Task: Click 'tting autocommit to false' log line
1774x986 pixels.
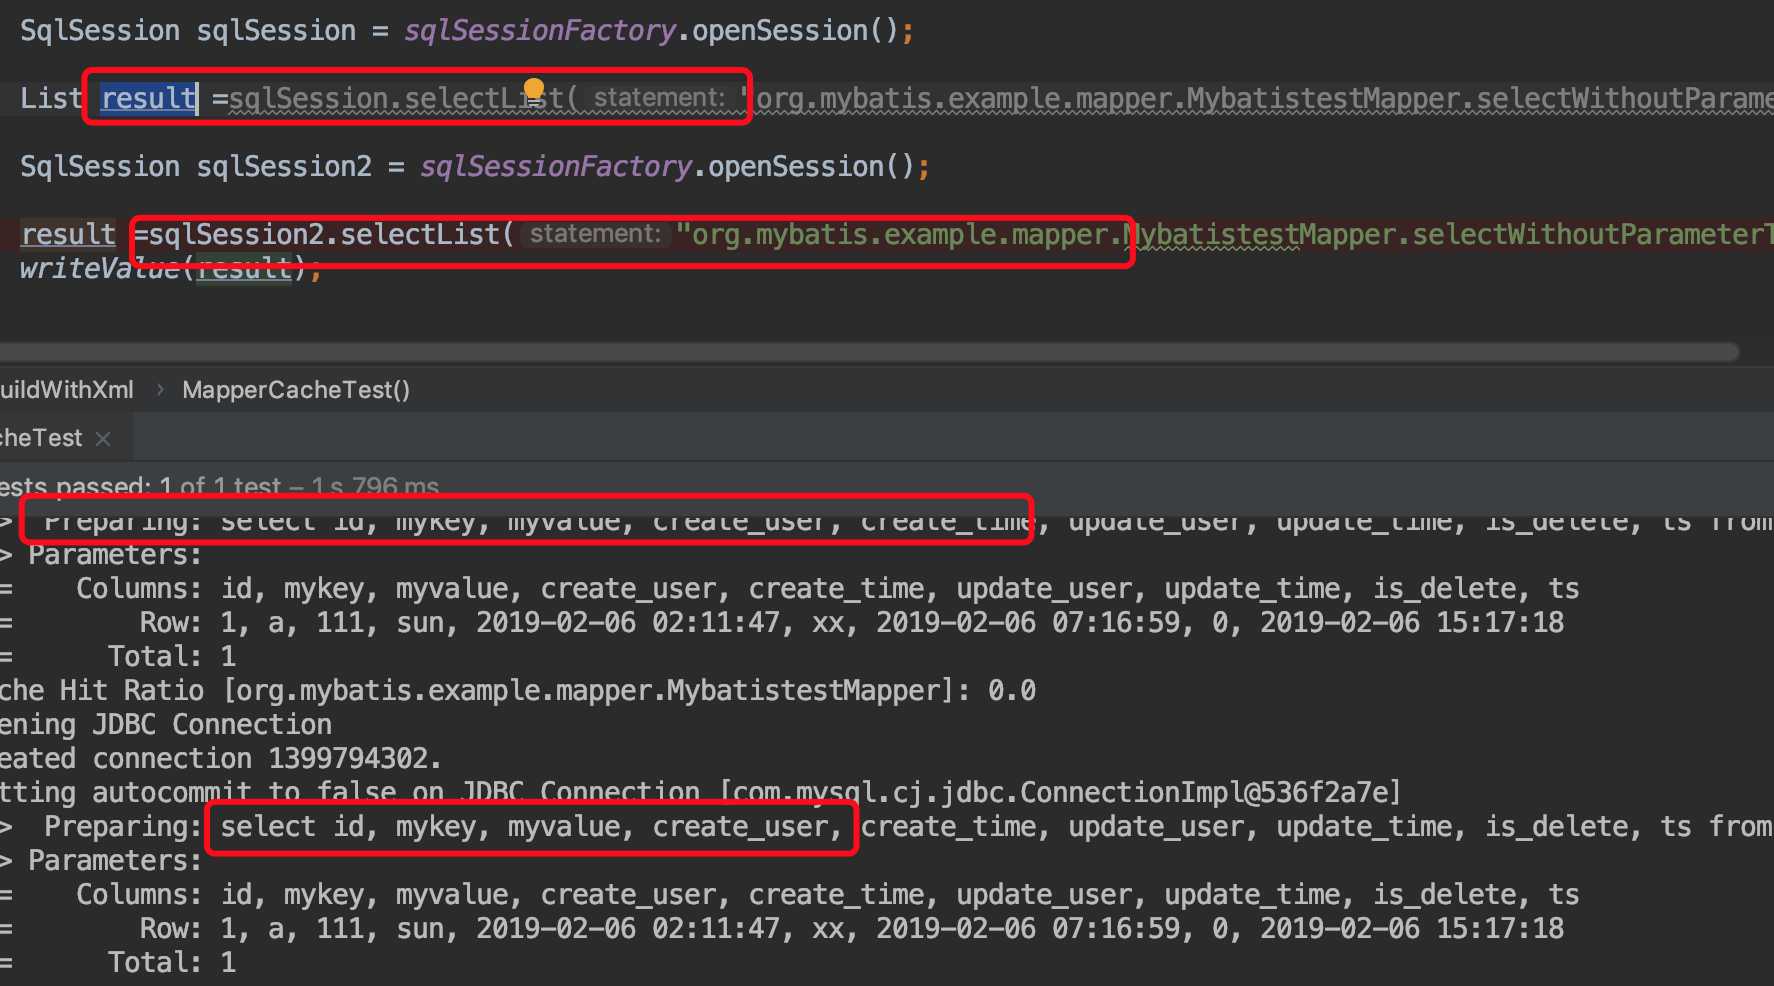Action: pos(700,792)
